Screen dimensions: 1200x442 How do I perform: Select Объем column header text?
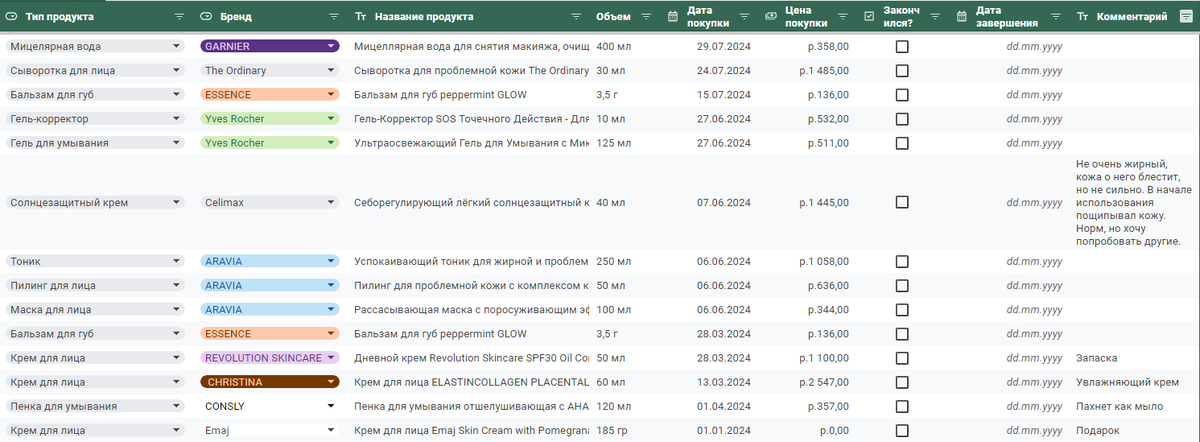(x=613, y=17)
